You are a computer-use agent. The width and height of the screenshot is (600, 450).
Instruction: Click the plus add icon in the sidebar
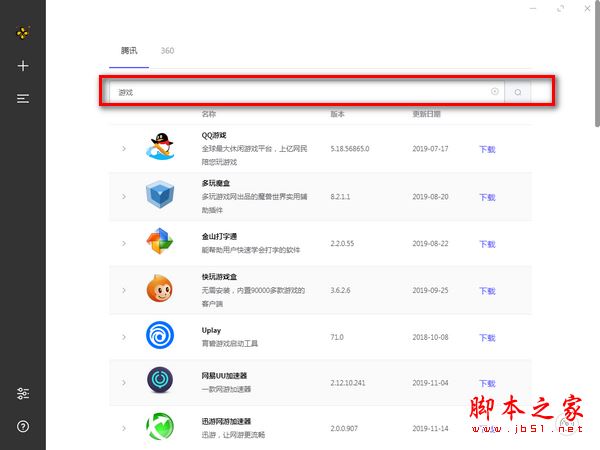coord(23,66)
